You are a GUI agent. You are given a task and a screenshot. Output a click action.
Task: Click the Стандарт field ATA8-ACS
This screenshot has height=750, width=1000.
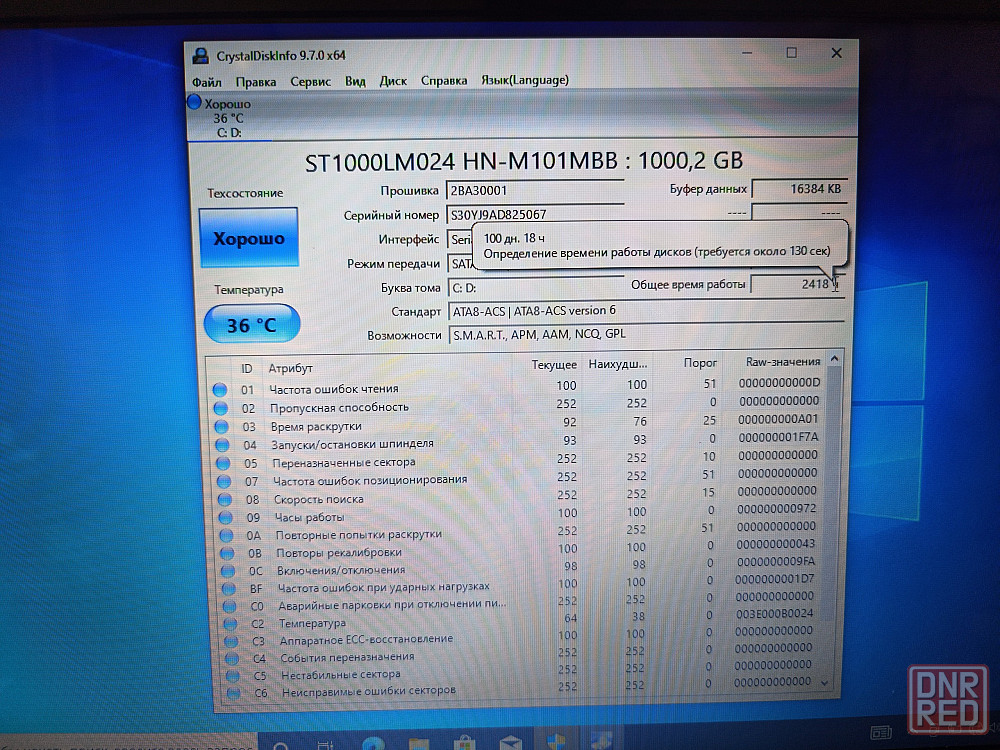click(x=646, y=311)
